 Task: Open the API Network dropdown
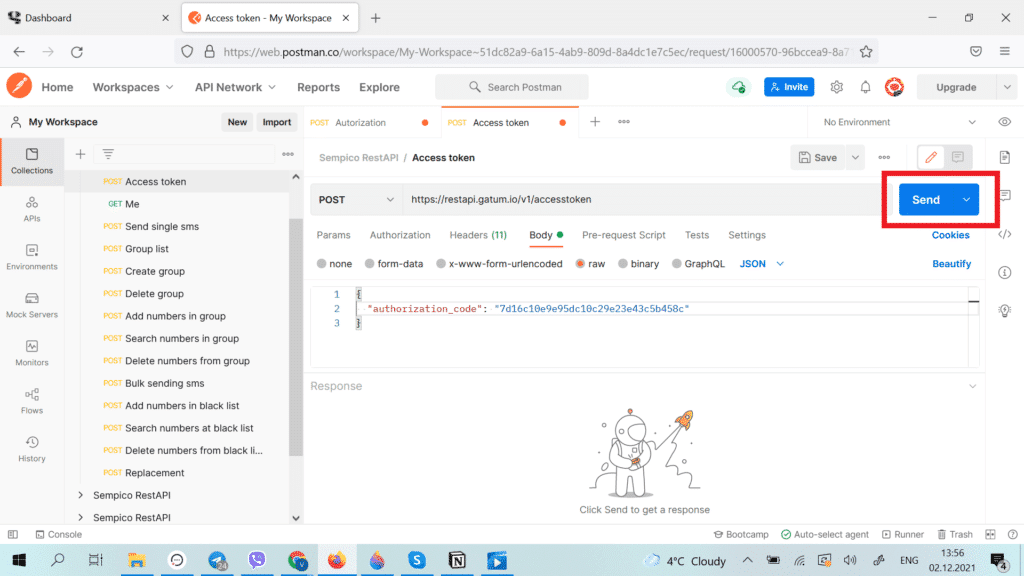click(x=235, y=87)
